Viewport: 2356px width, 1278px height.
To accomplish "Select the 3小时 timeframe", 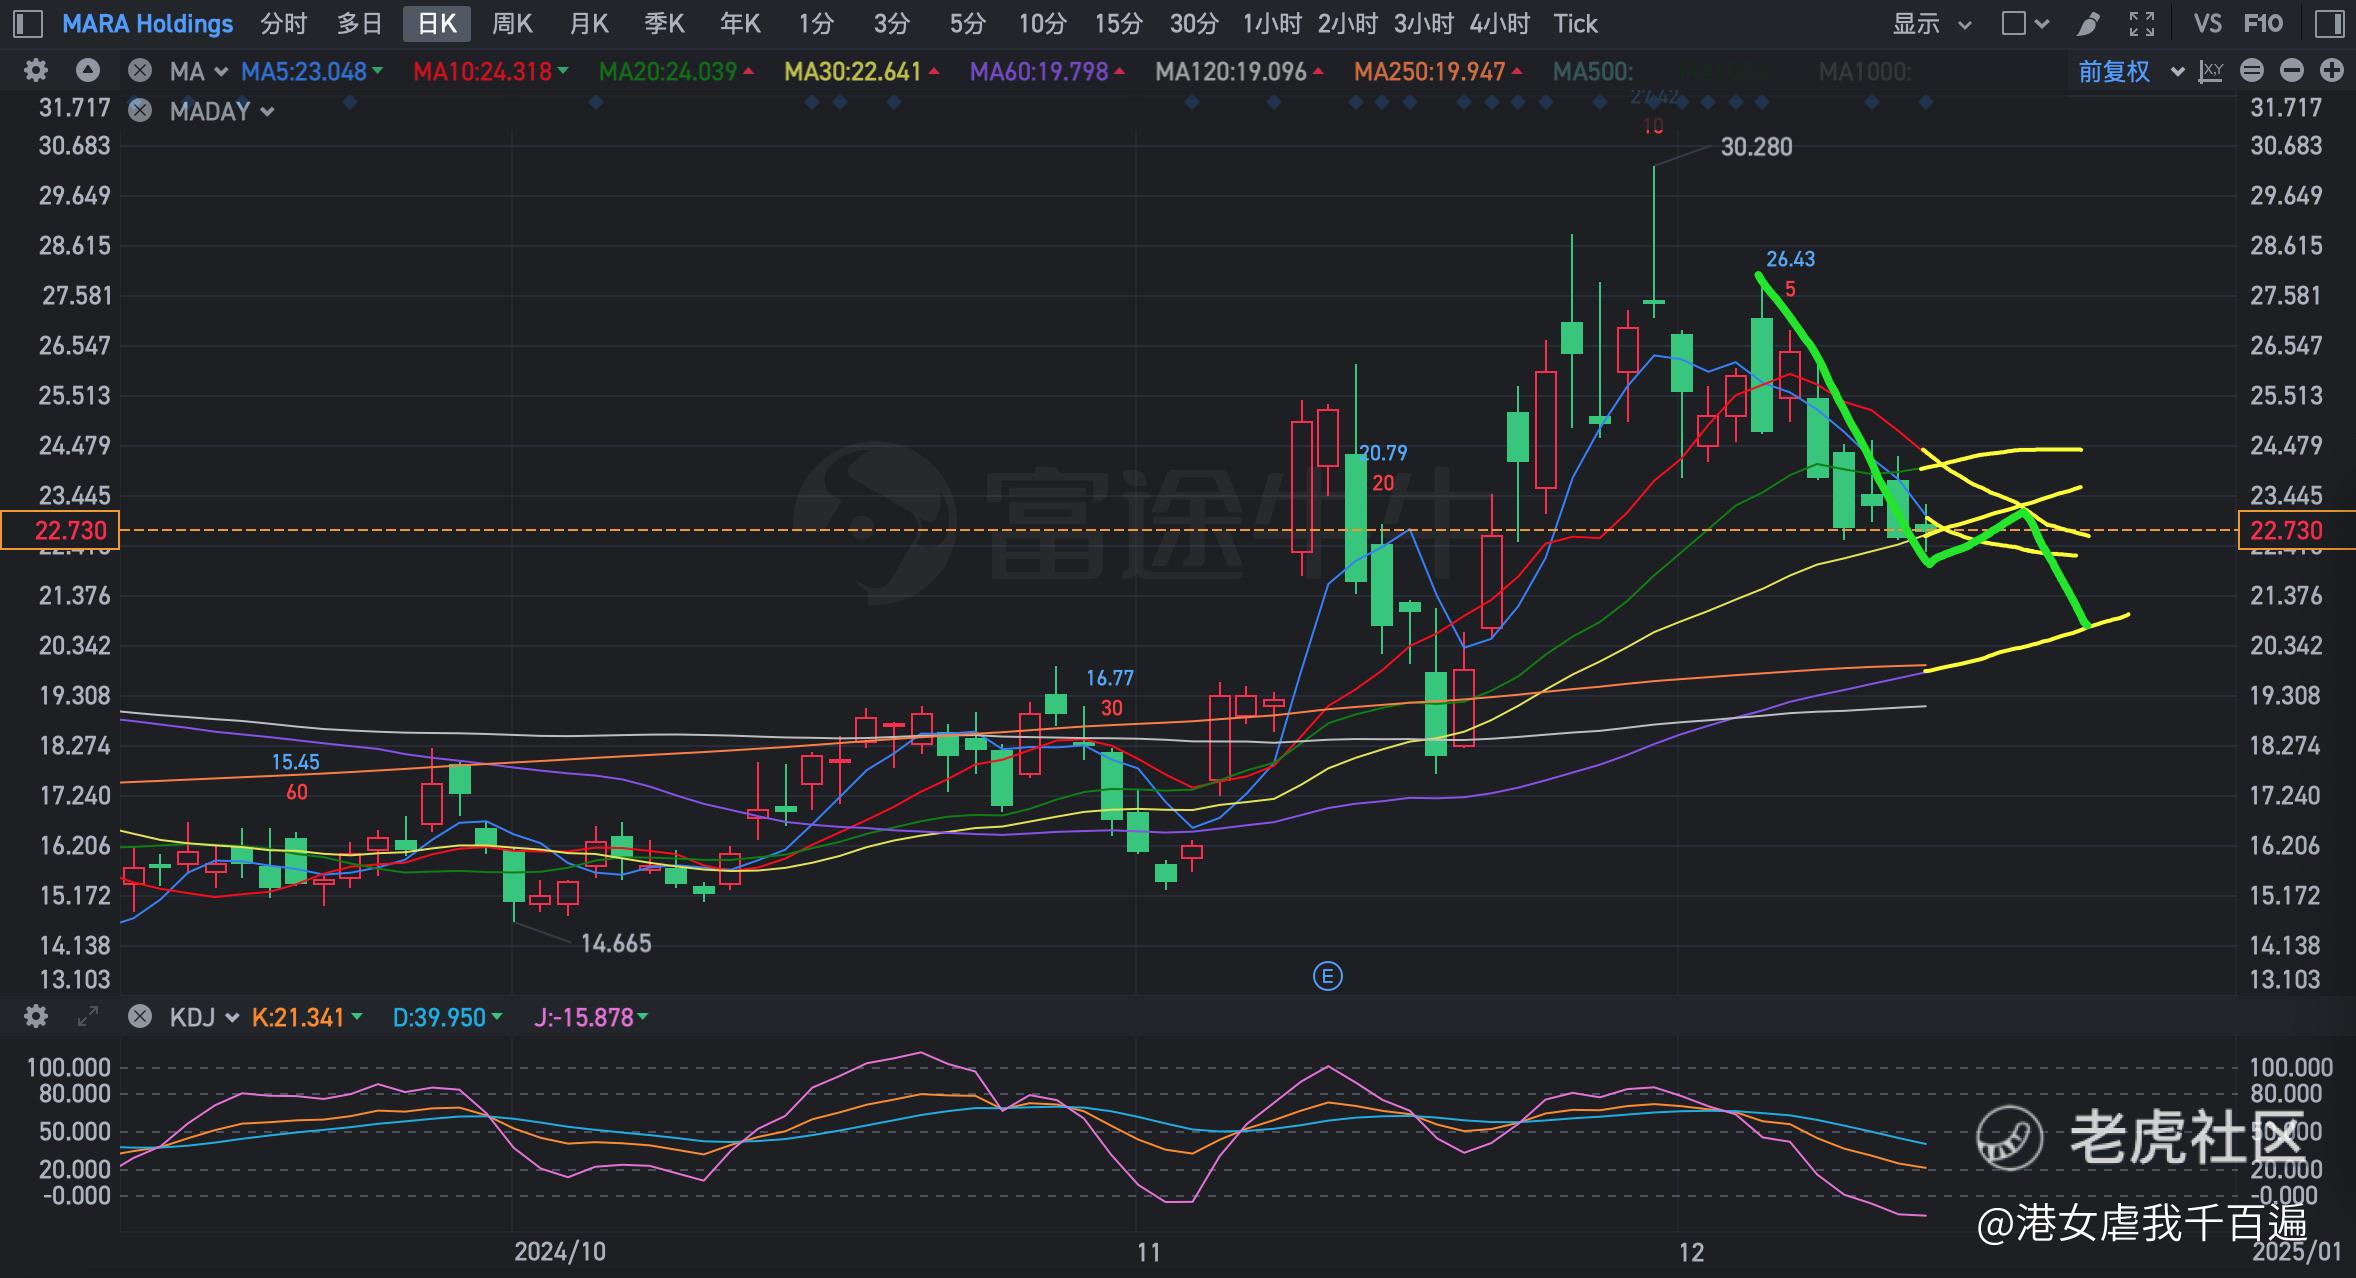I will click(x=1424, y=23).
